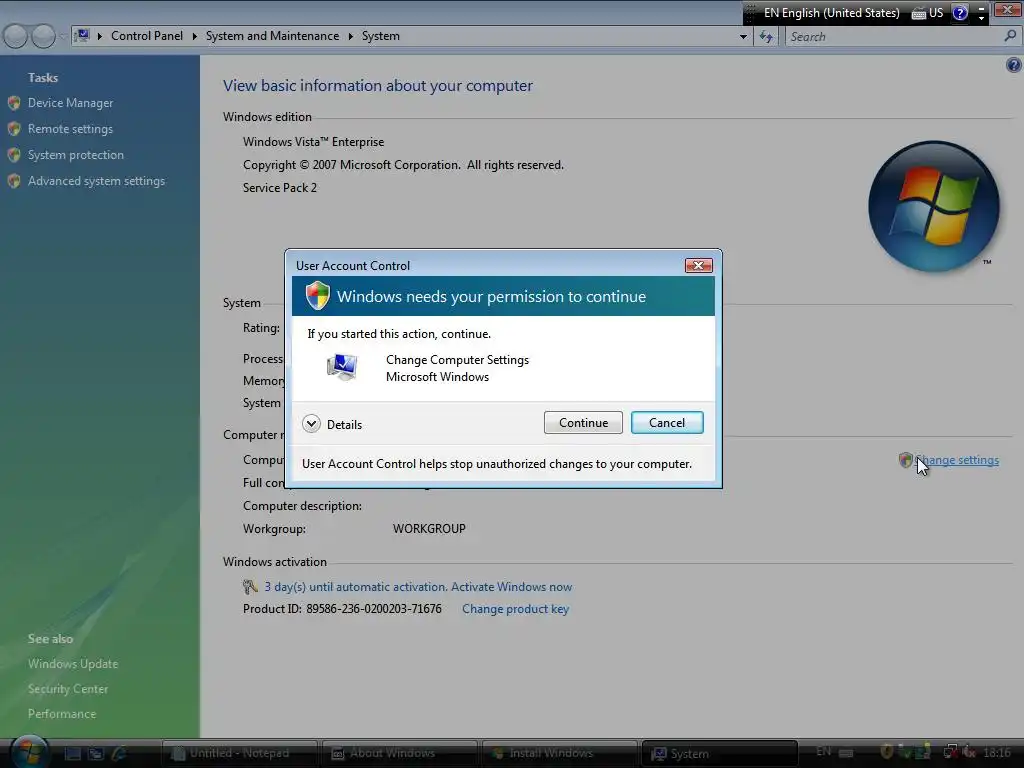Click the language bar help icon
The height and width of the screenshot is (768, 1024).
pos(960,12)
